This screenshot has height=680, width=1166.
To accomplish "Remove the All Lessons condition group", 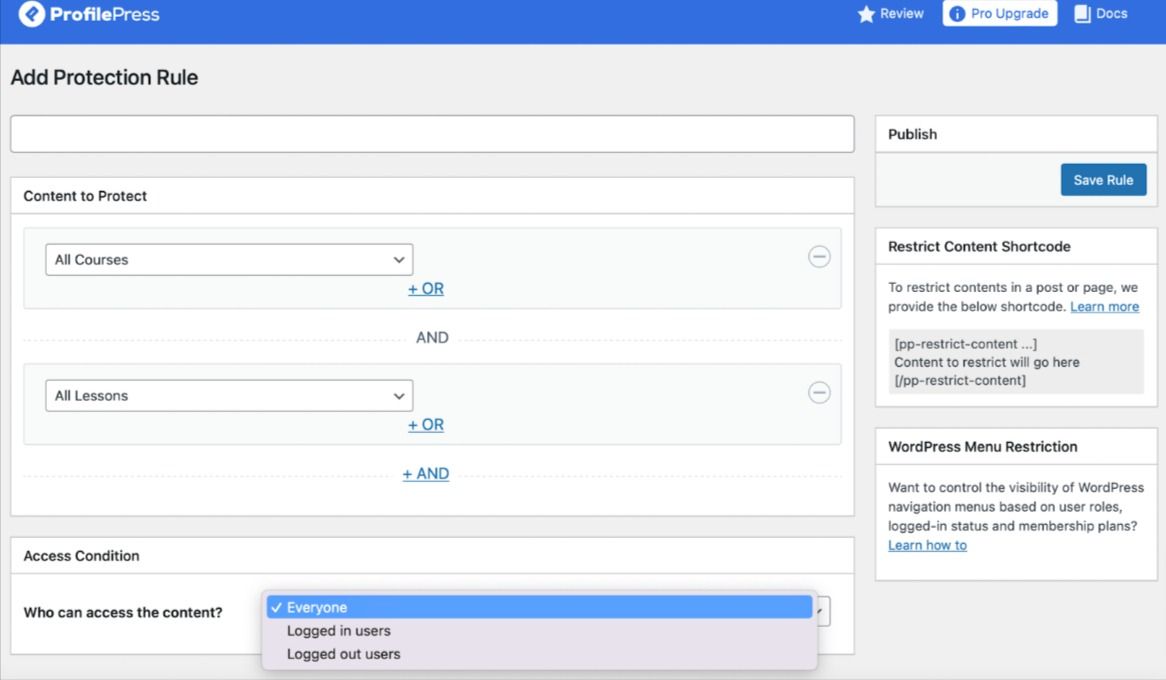I will [819, 393].
